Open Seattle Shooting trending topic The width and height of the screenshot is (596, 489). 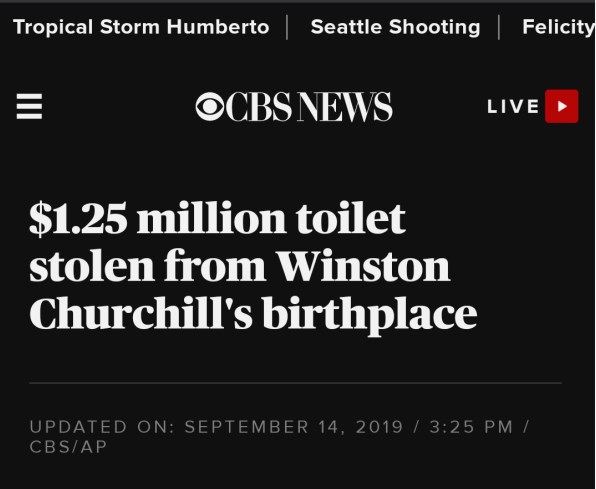tap(395, 27)
